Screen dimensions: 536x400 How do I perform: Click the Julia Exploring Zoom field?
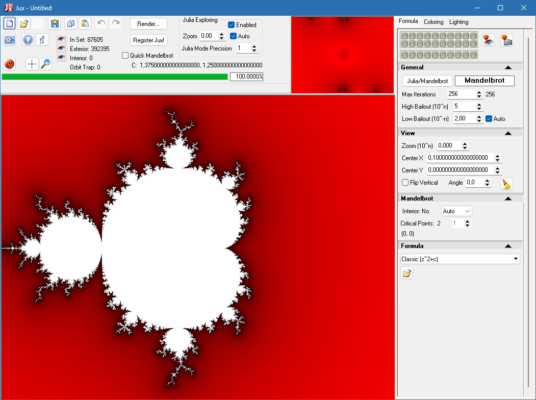(x=209, y=36)
